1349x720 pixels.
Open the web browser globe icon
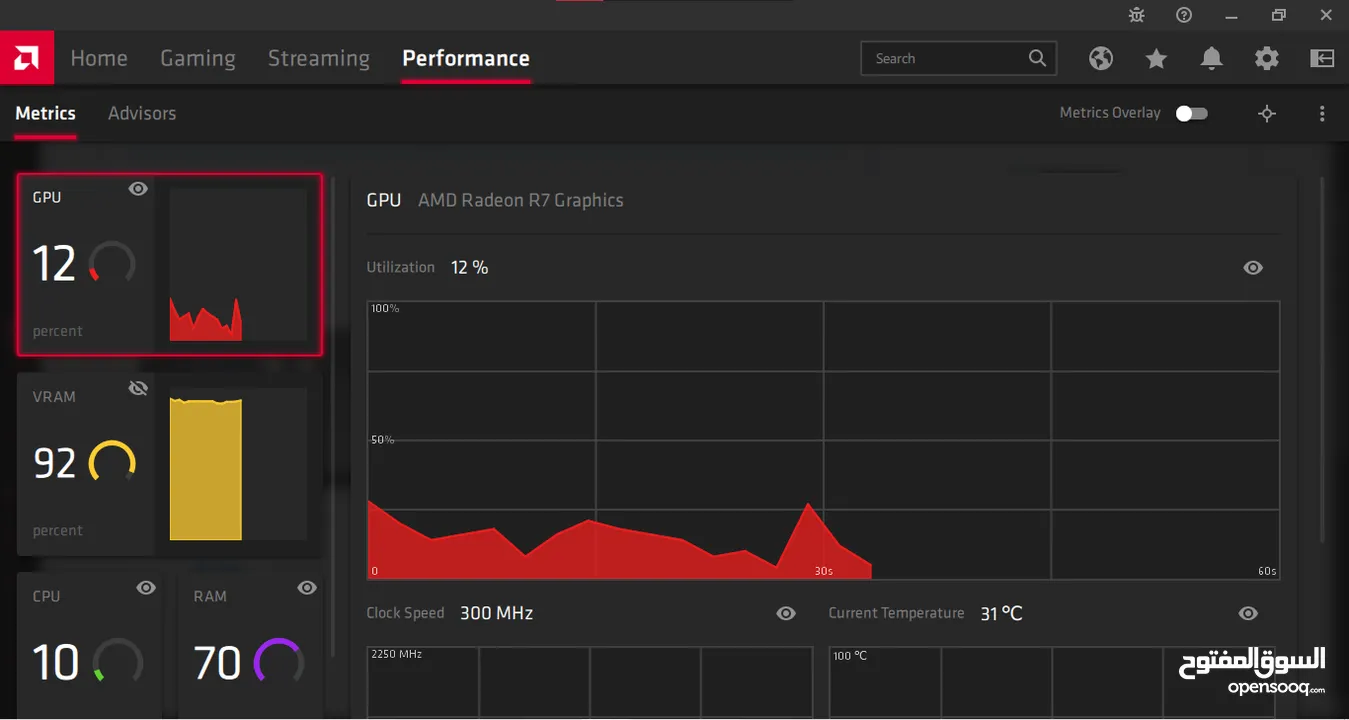coord(1101,58)
